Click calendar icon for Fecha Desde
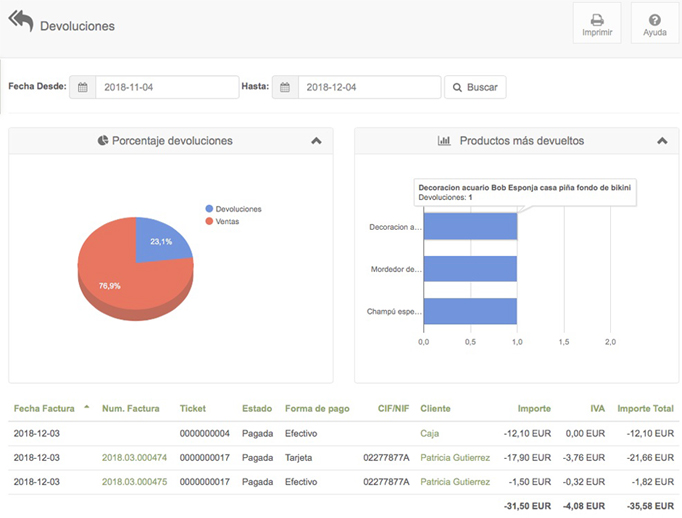Image resolution: width=682 pixels, height=518 pixels. (83, 88)
